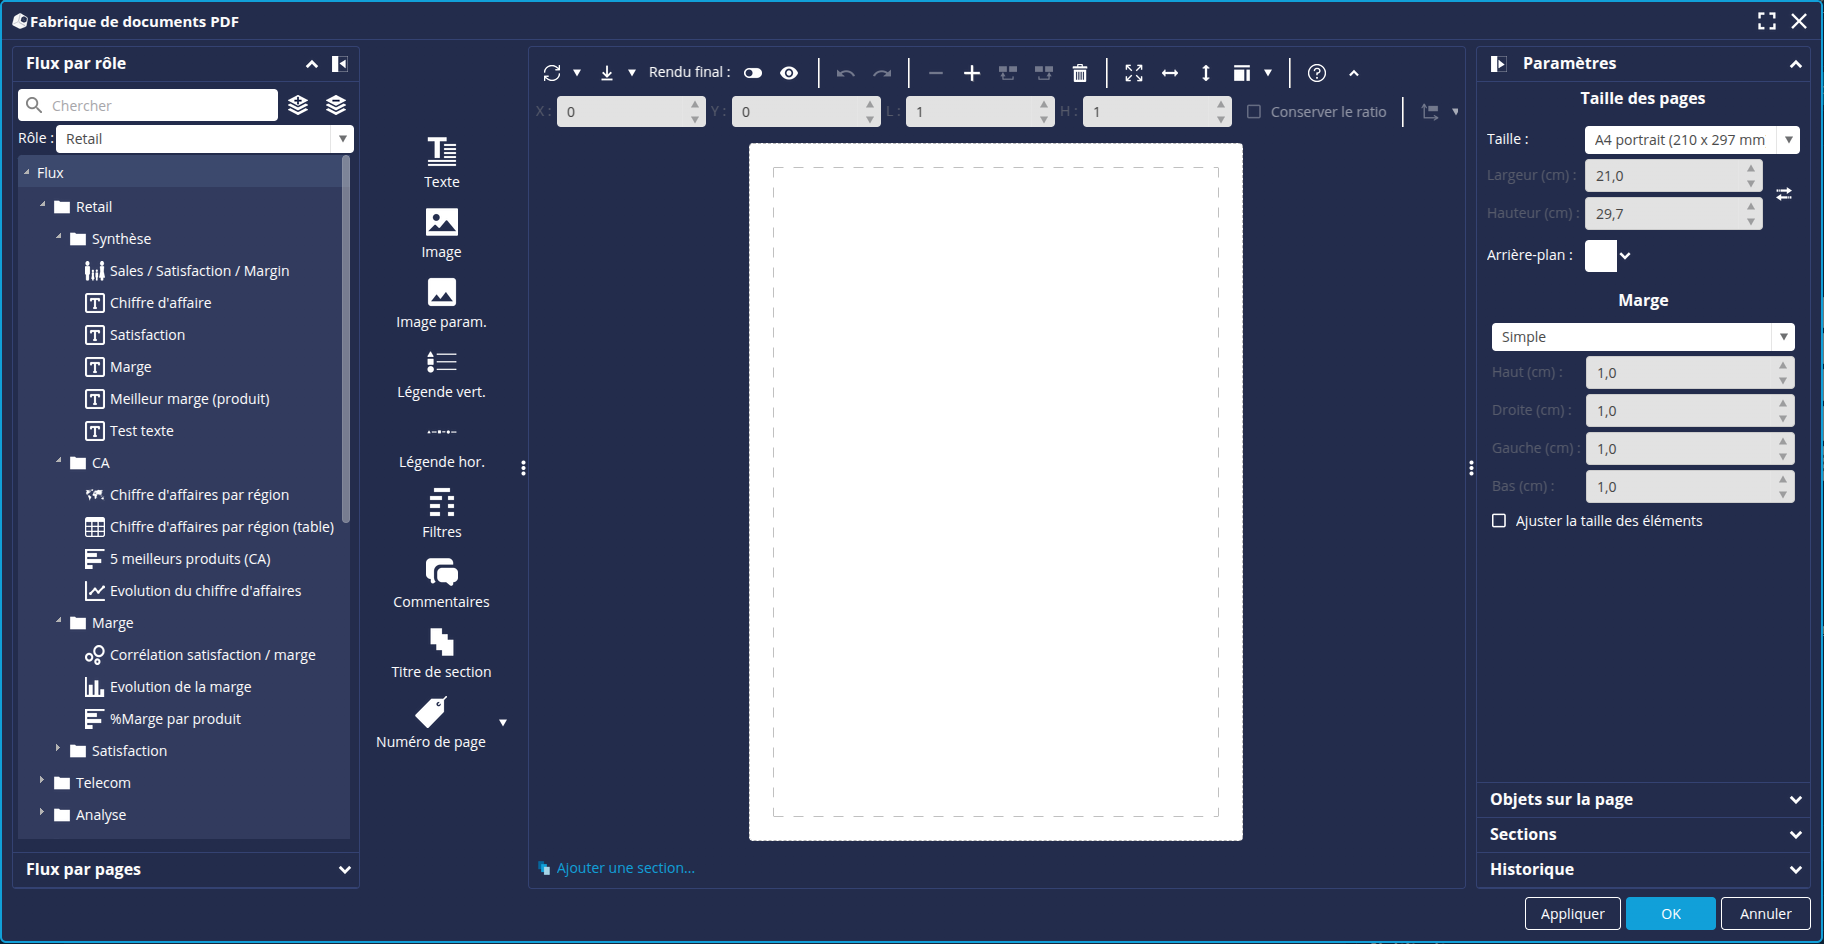
Task: Select the Image element tool
Action: pos(441,231)
